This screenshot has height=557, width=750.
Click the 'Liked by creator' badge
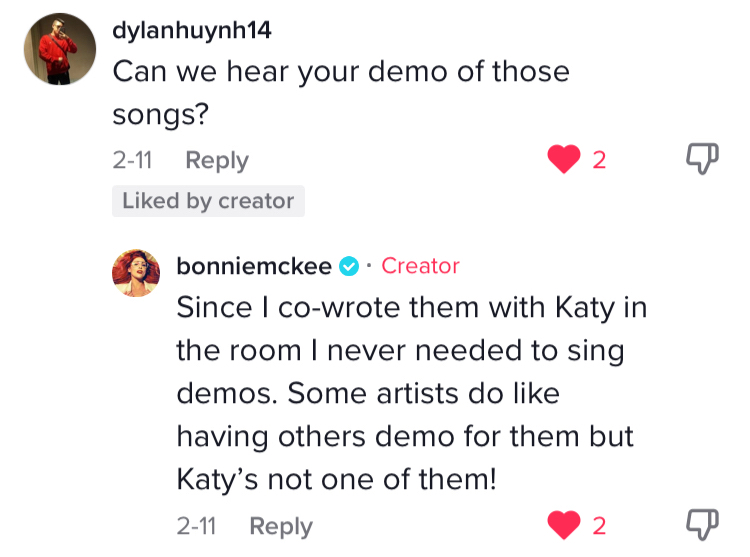[x=208, y=201]
